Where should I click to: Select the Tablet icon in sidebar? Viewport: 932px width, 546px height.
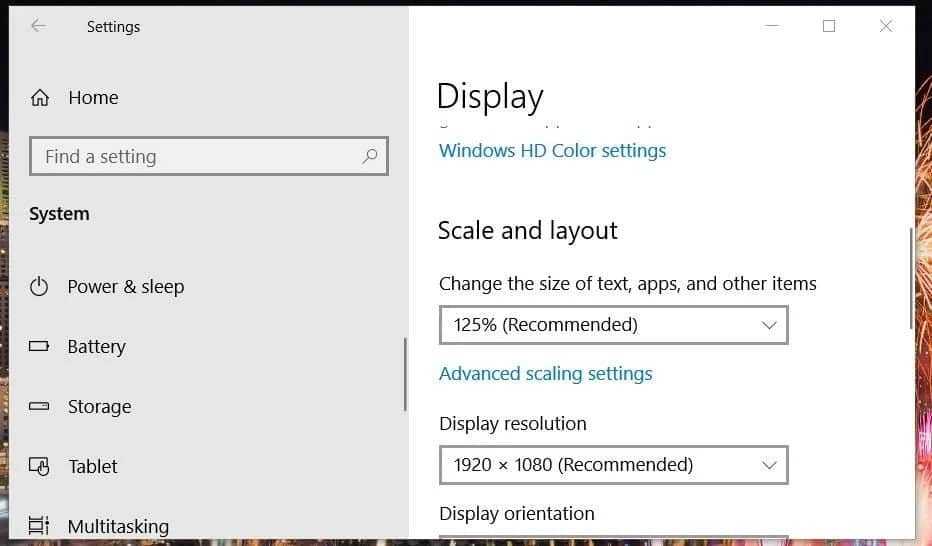click(x=39, y=467)
